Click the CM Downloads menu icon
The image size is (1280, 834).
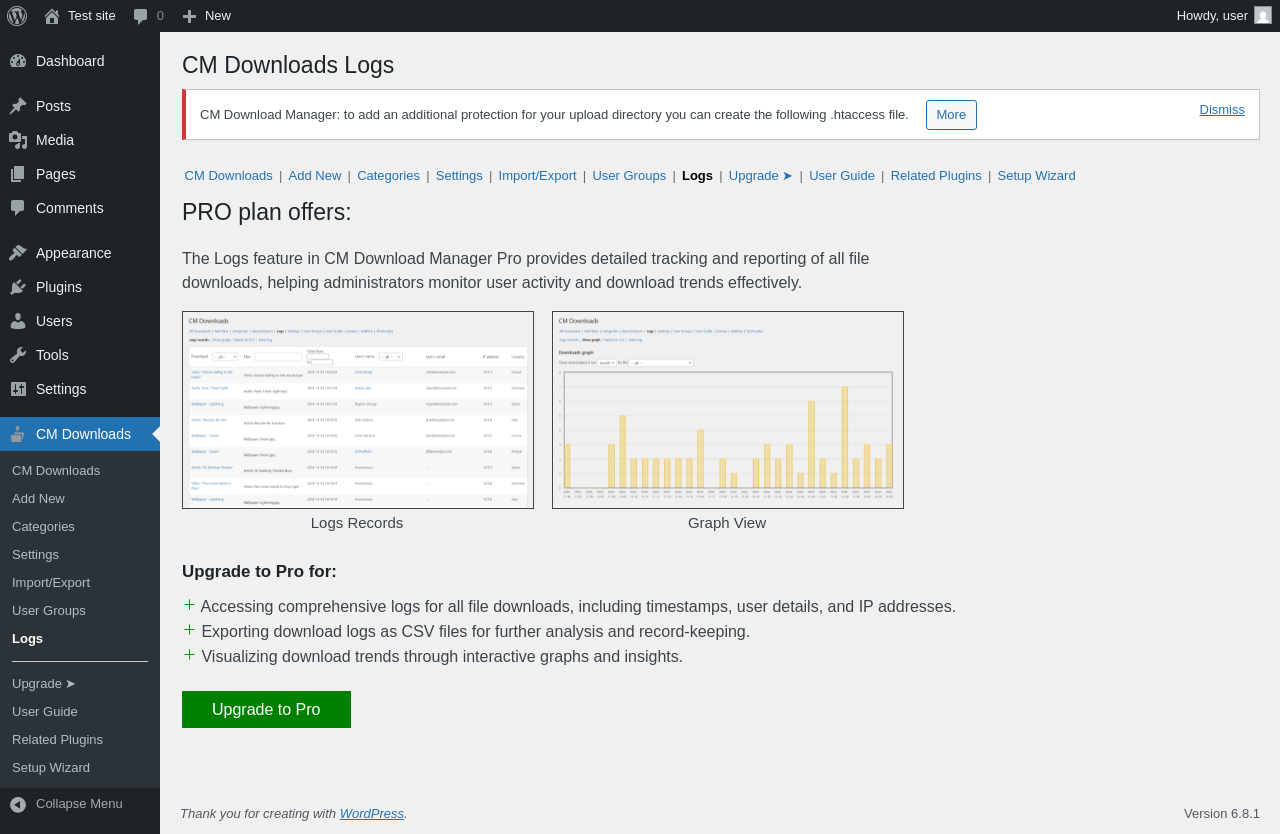pyautogui.click(x=18, y=434)
